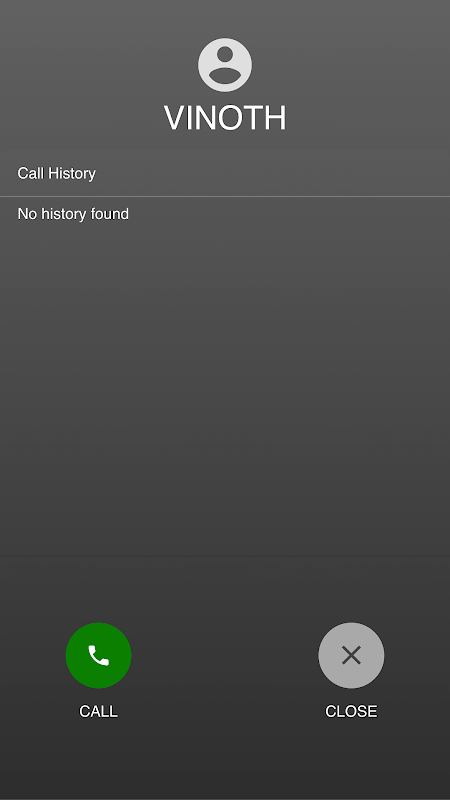Click the empty call history list area
The height and width of the screenshot is (800, 450).
(225, 388)
